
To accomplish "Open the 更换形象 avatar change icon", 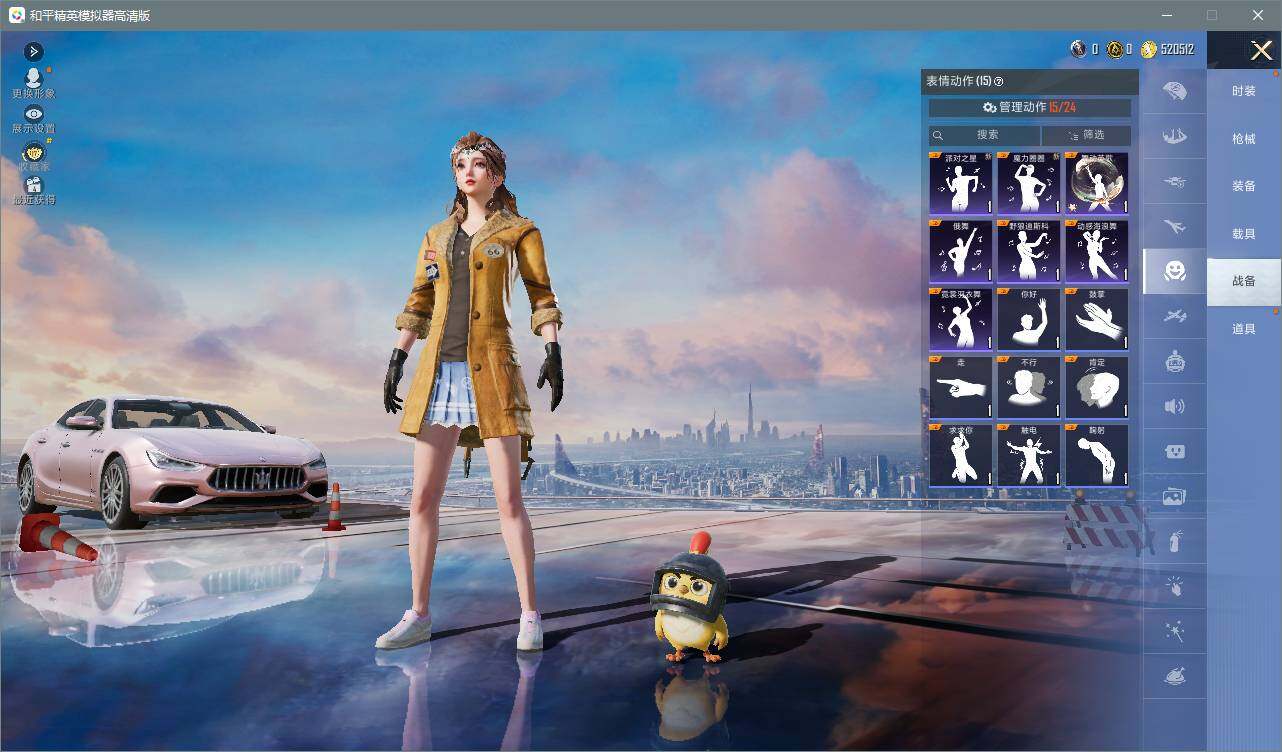I will pyautogui.click(x=33, y=78).
